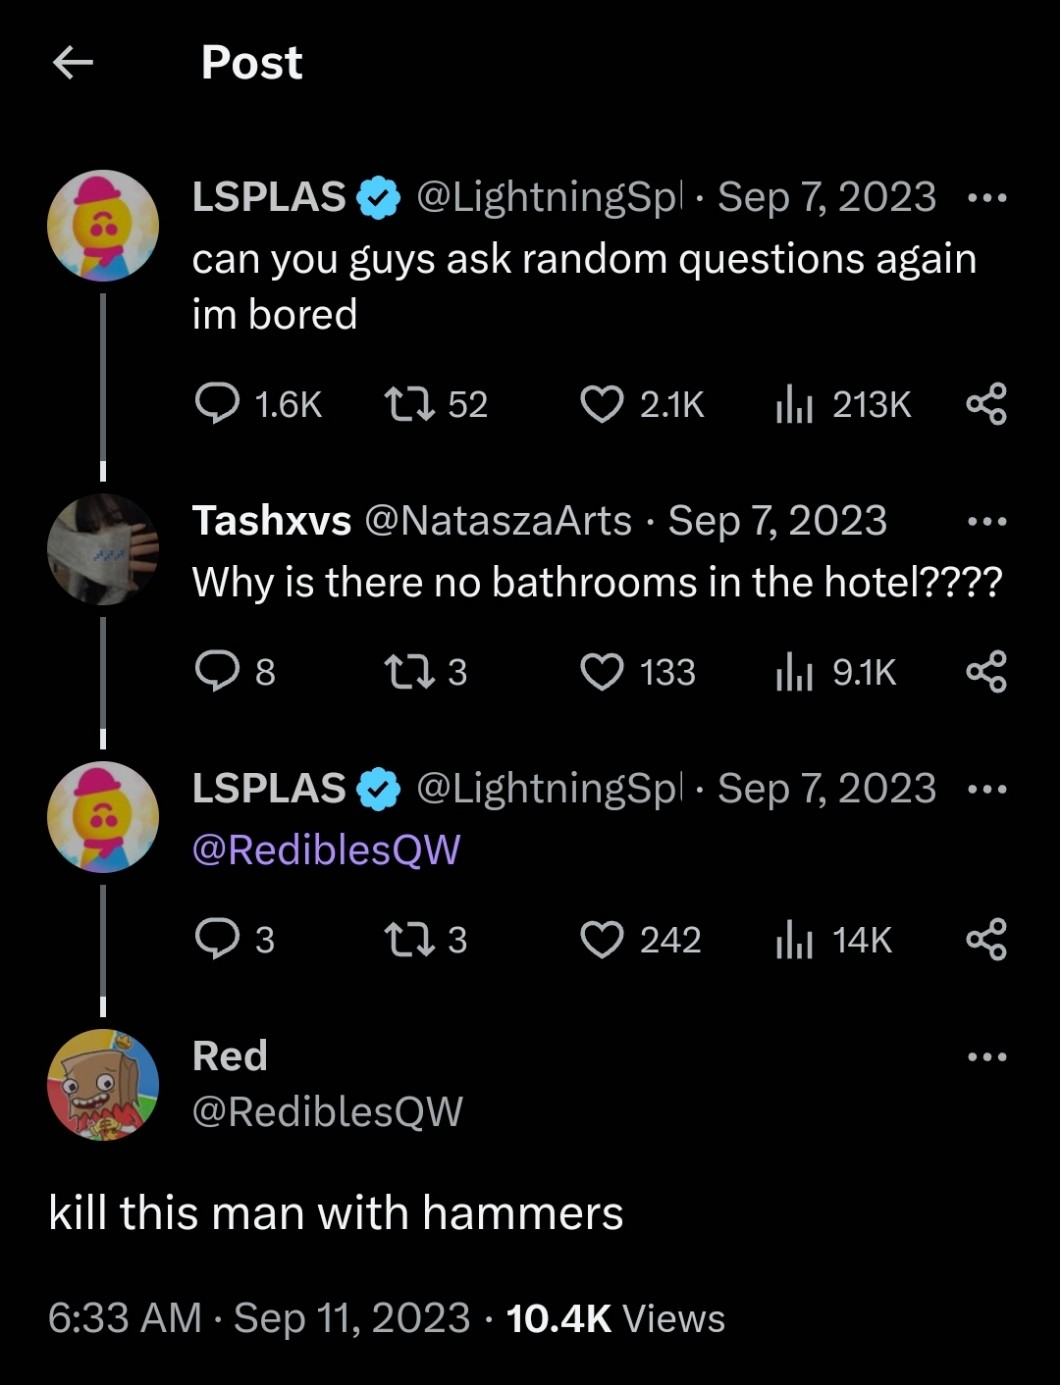The width and height of the screenshot is (1060, 1385).
Task: Open the @RediblesQW mention link
Action: pos(326,850)
